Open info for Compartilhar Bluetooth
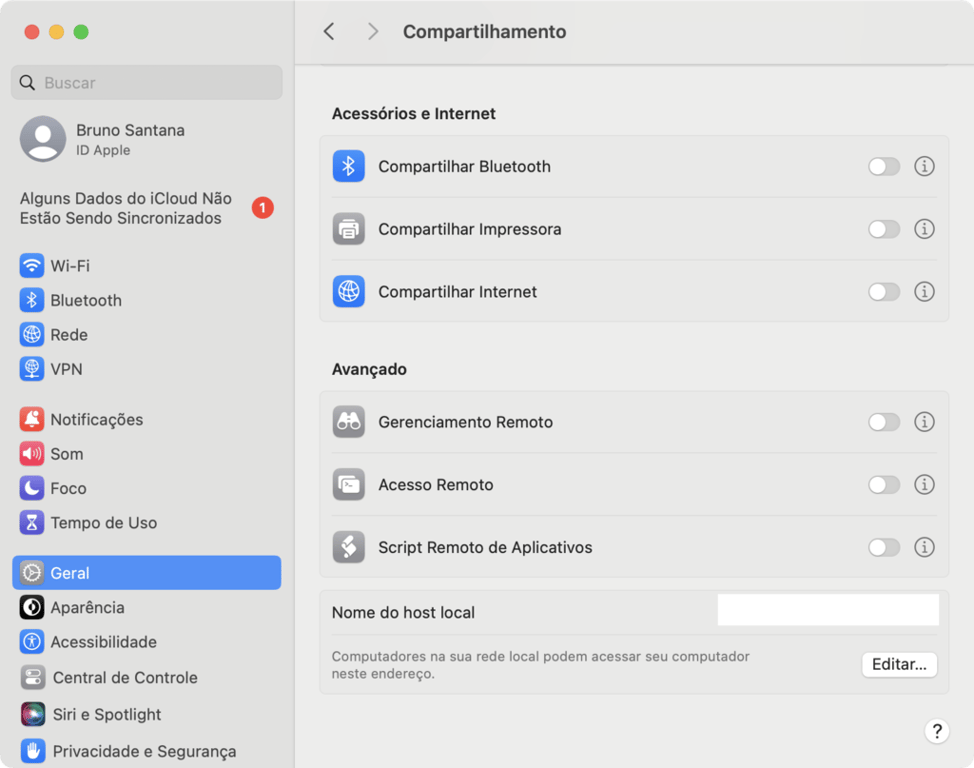This screenshot has height=768, width=974. 925,166
